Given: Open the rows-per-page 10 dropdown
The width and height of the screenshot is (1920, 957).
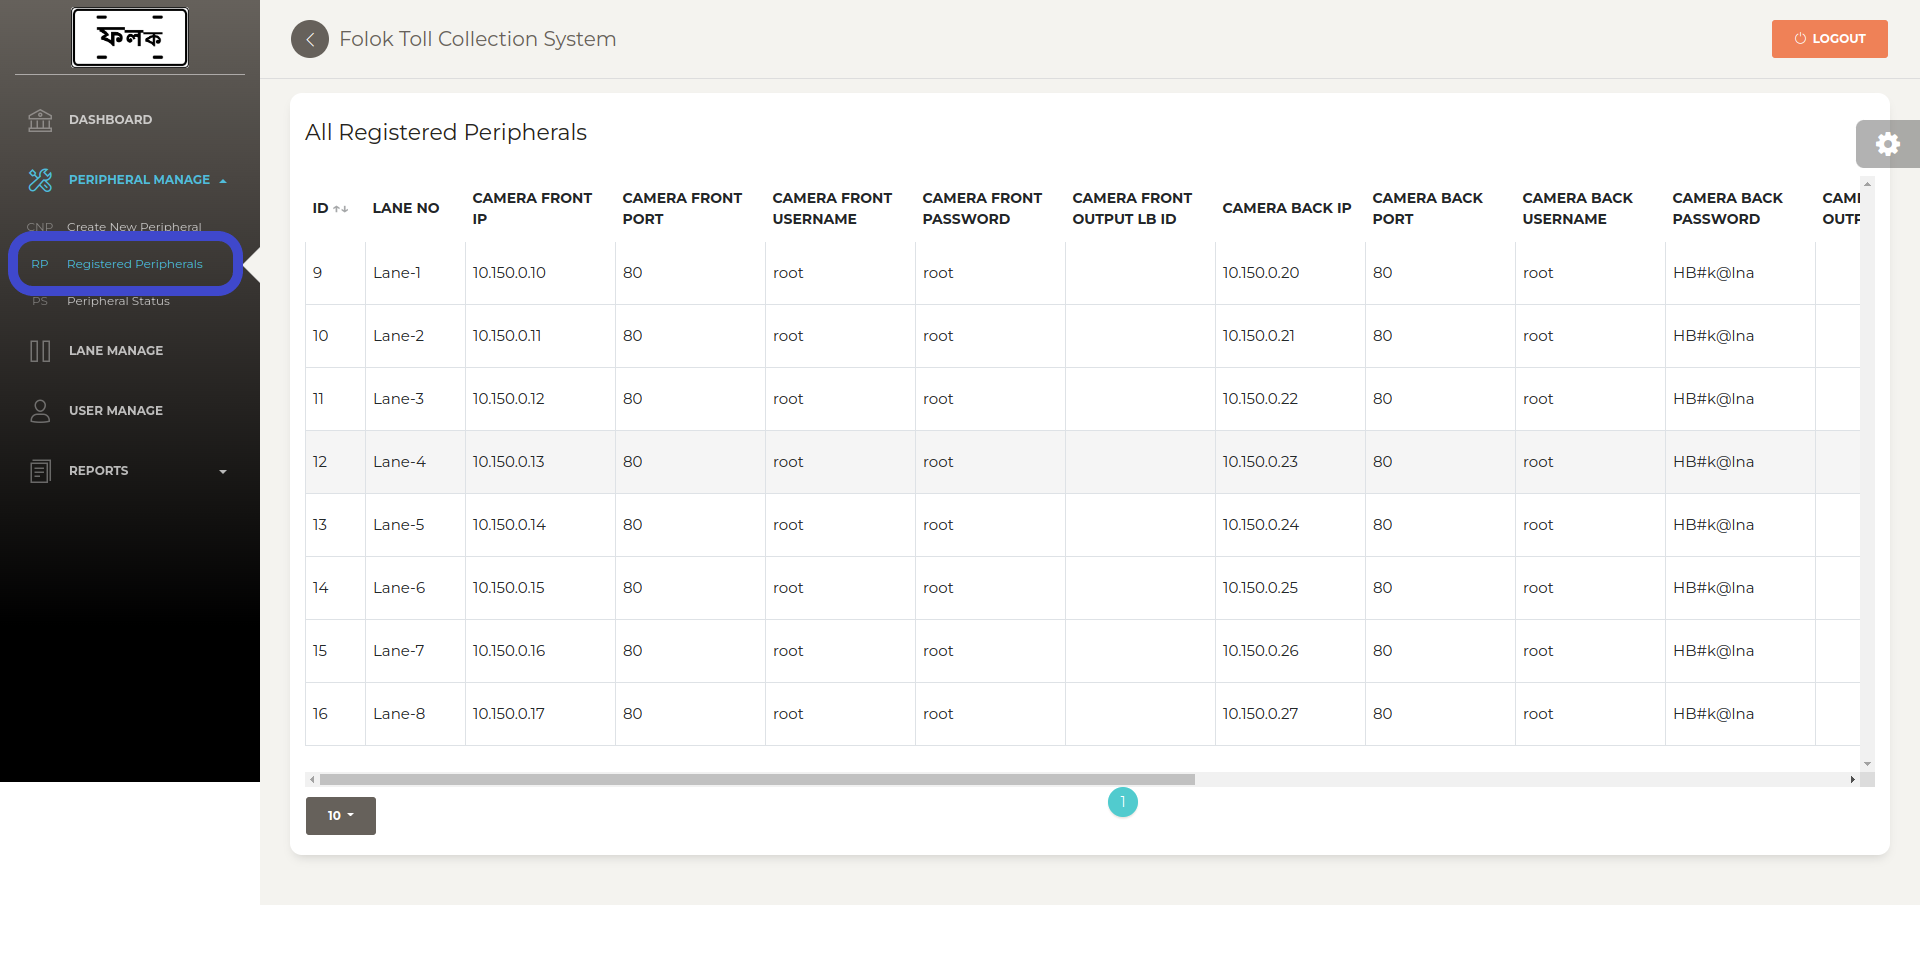Looking at the screenshot, I should (341, 816).
